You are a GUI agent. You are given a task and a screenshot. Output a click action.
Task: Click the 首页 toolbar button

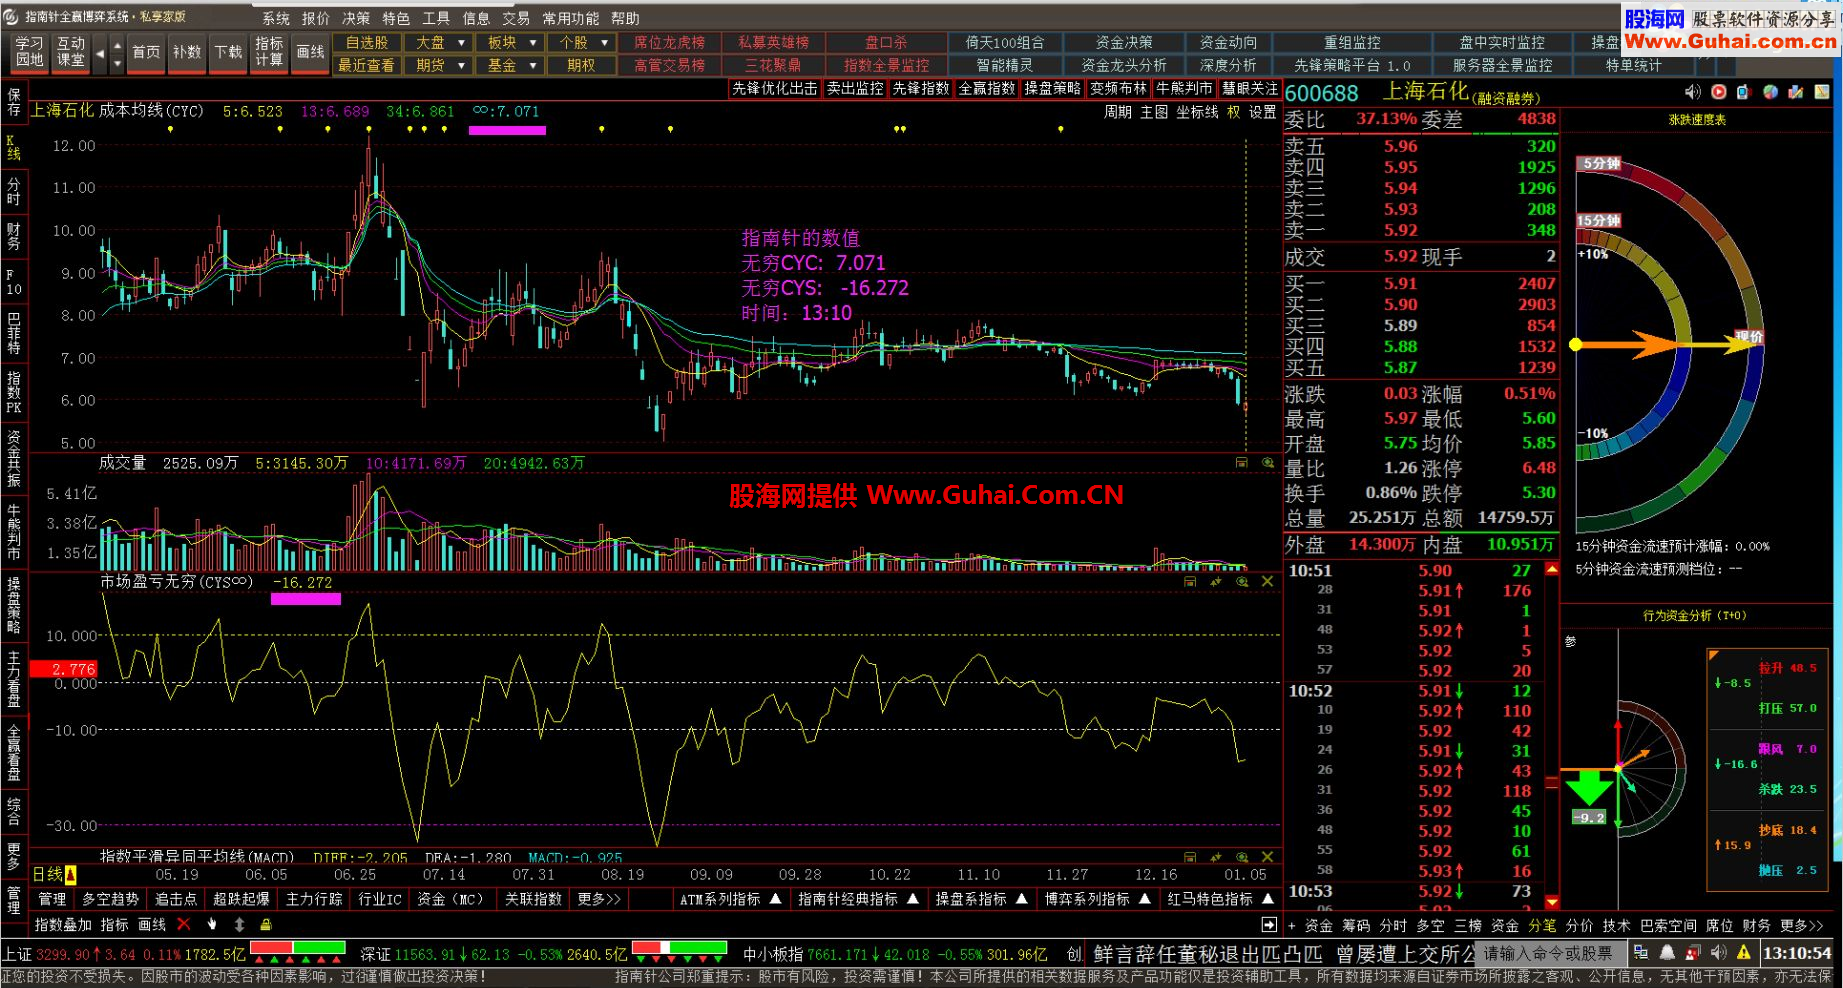tap(146, 52)
